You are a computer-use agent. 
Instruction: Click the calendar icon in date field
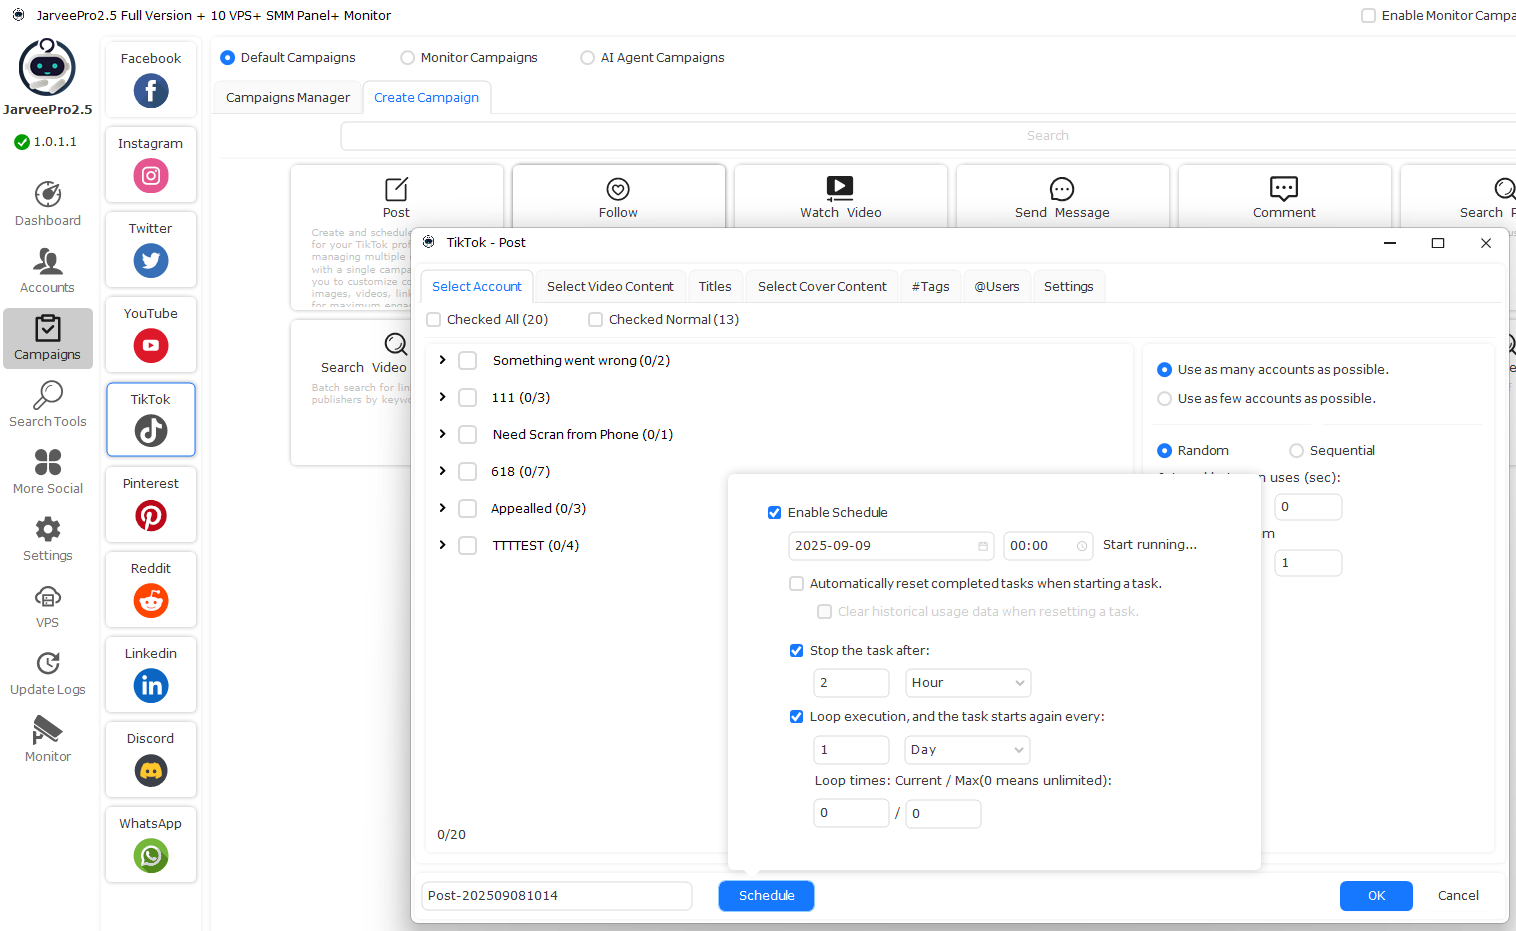(983, 546)
